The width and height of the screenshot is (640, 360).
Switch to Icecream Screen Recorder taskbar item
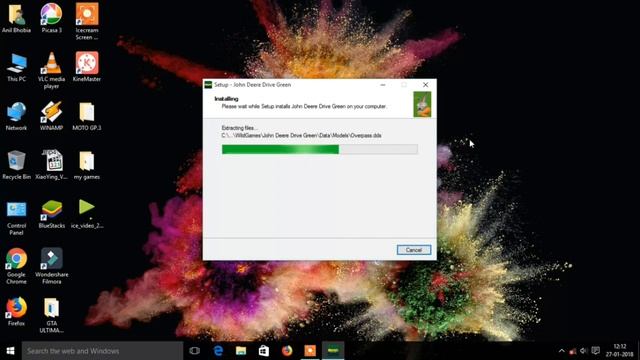[x=310, y=351]
